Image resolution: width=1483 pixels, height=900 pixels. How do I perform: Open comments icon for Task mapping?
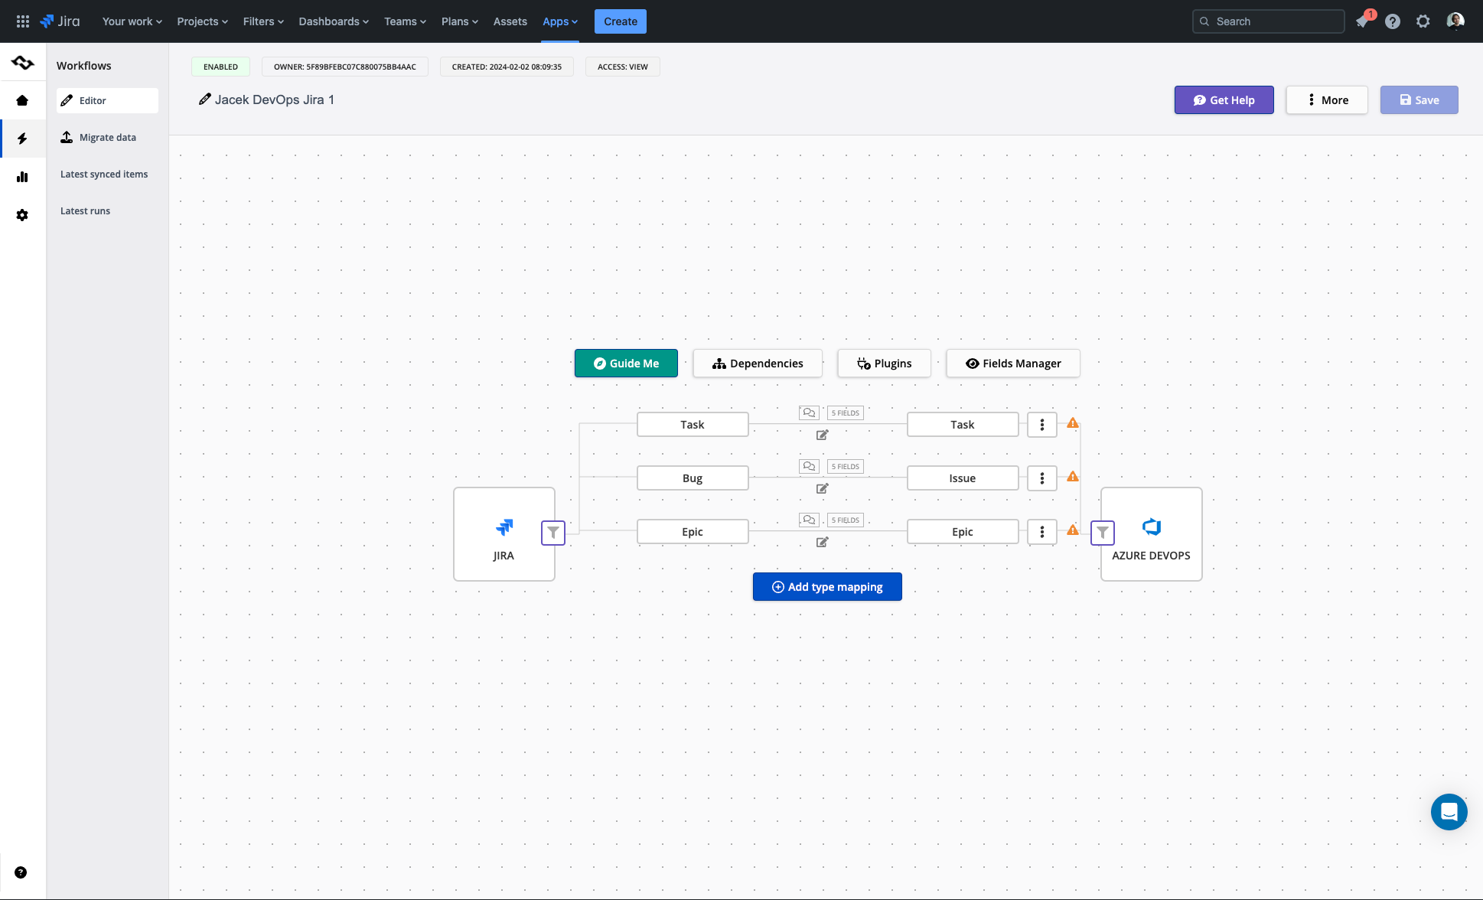809,412
